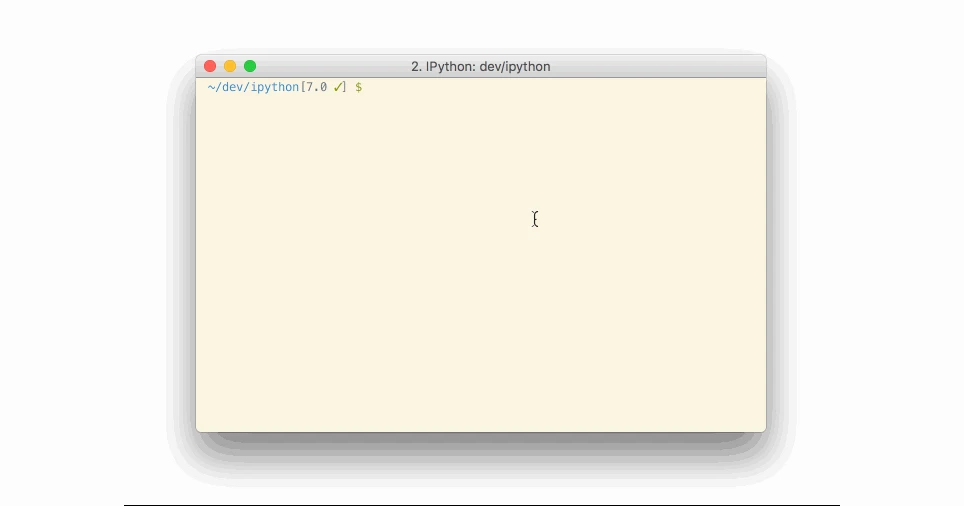Viewport: 964px width, 506px height.
Task: Click the '7.0' branch label in the prompt
Action: (317, 87)
